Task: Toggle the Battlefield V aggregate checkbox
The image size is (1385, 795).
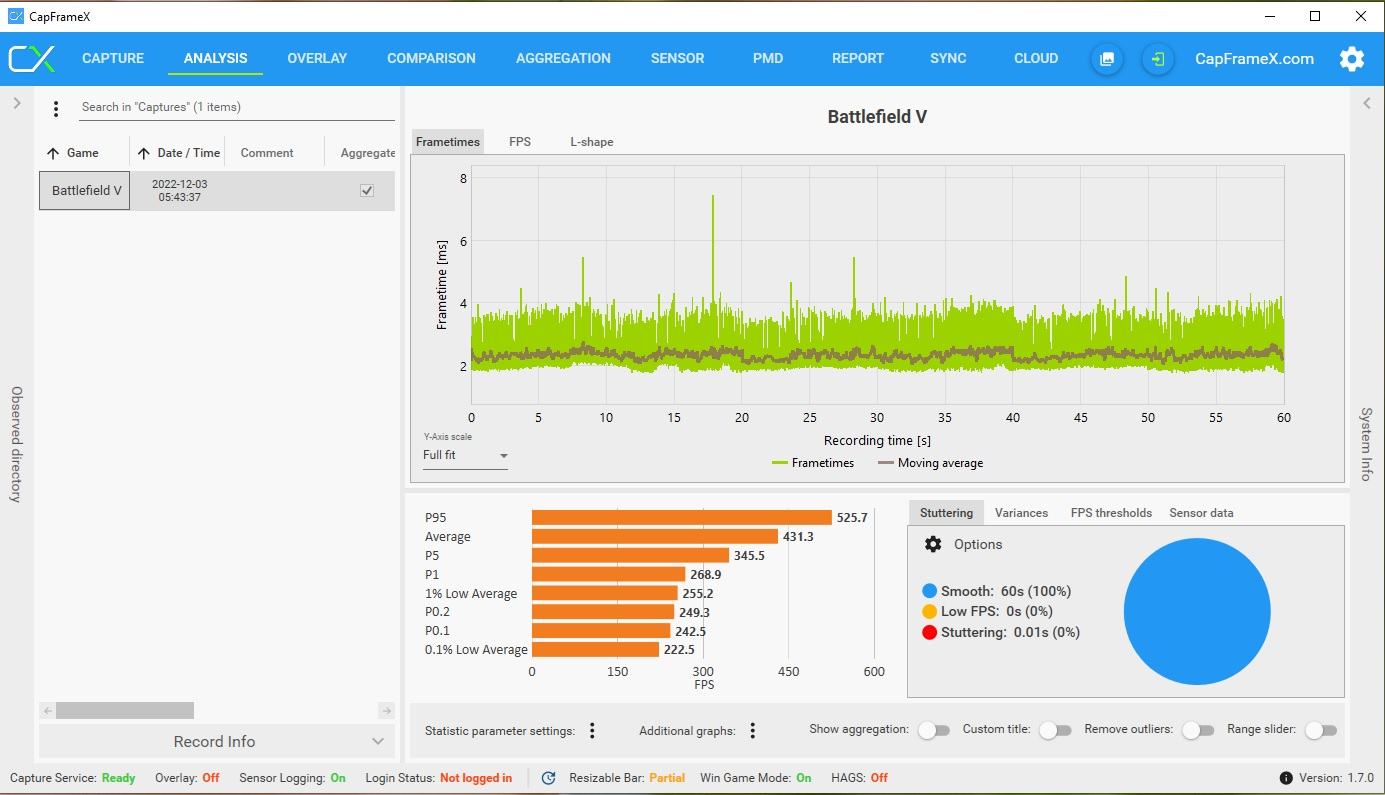Action: coord(367,190)
